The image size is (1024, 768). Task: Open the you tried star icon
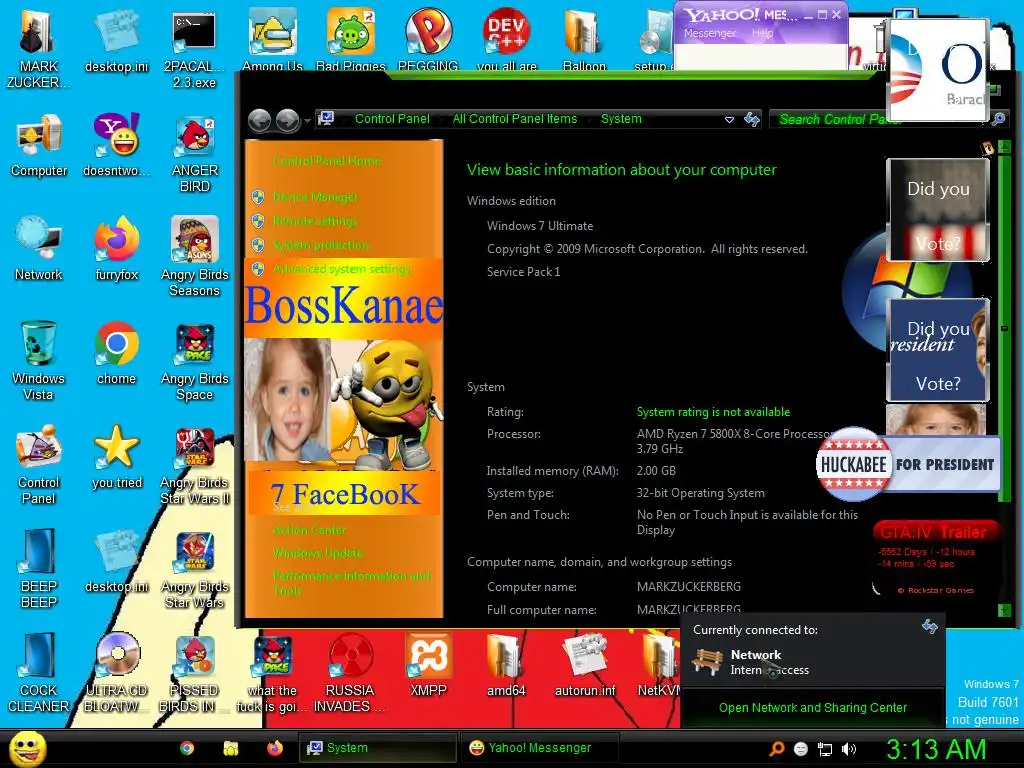pos(116,457)
